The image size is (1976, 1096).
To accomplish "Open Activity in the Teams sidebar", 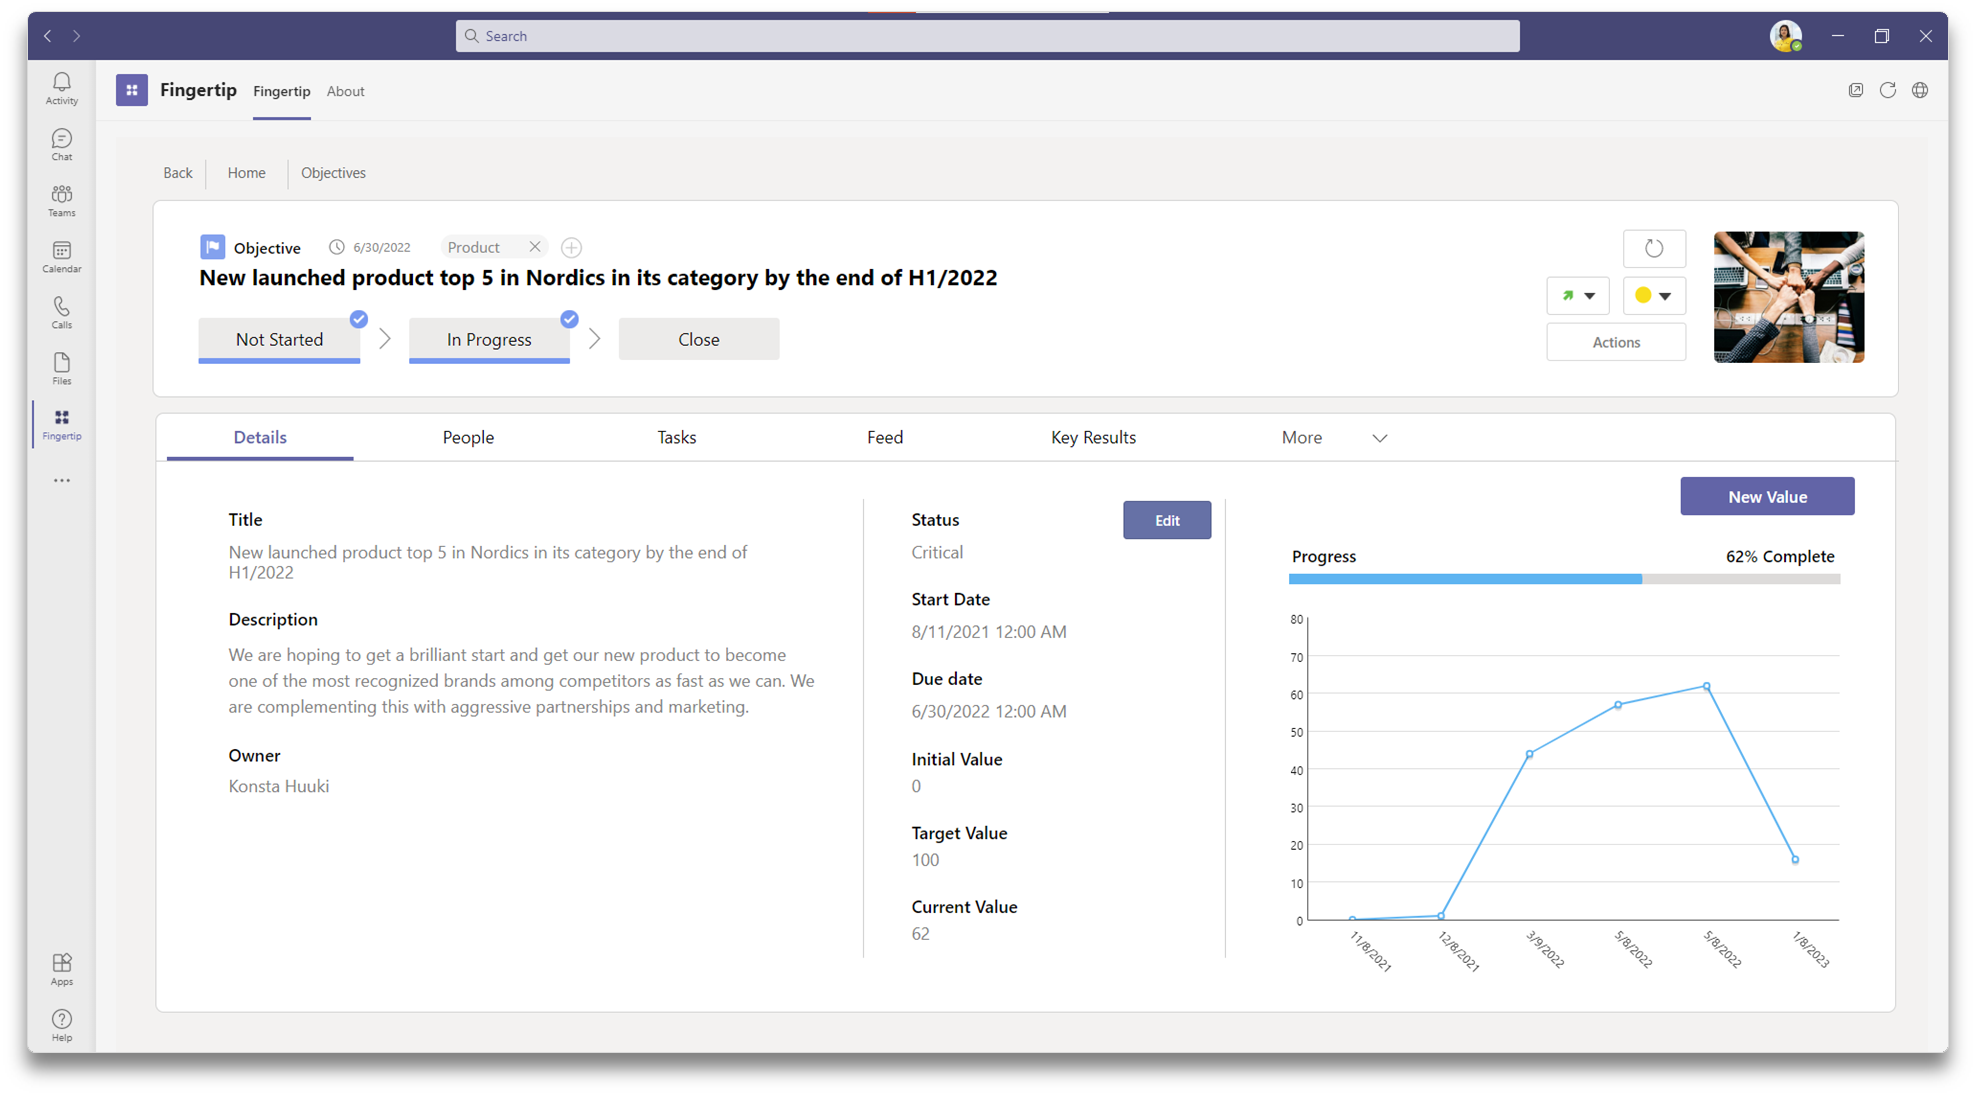I will pos(62,88).
